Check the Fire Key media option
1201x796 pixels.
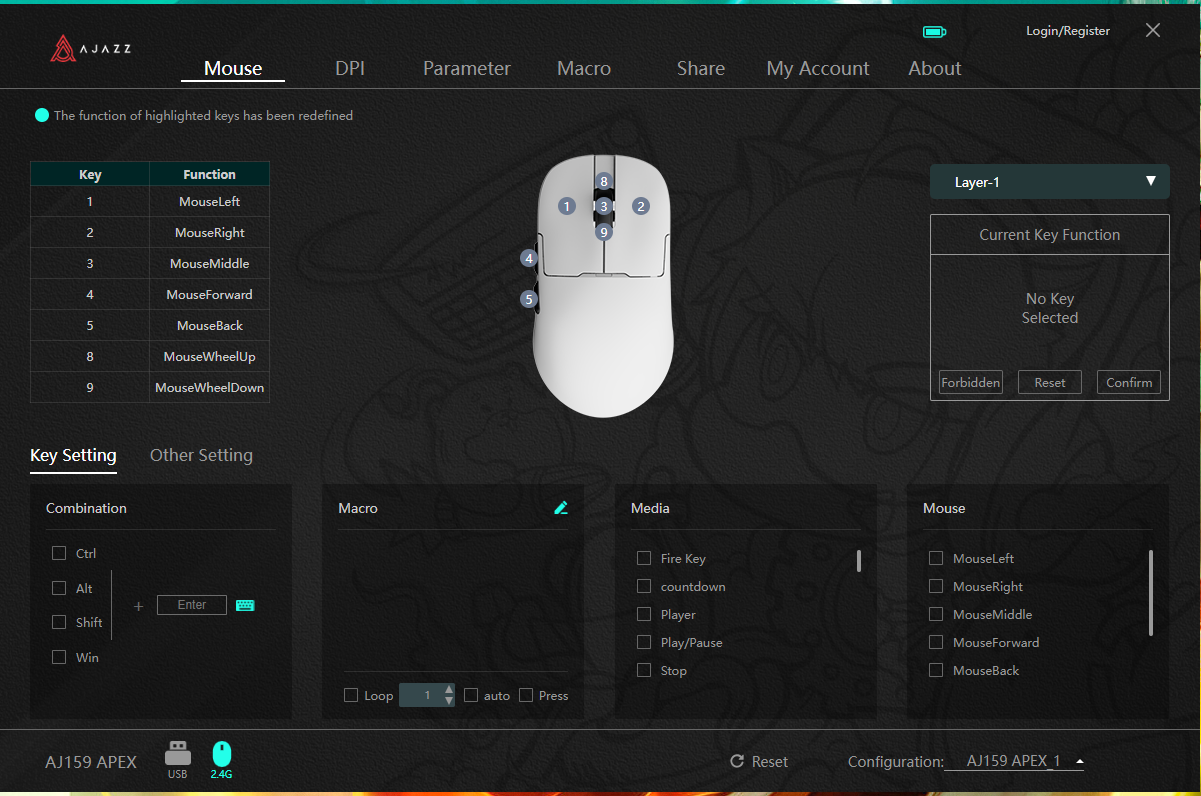(644, 558)
